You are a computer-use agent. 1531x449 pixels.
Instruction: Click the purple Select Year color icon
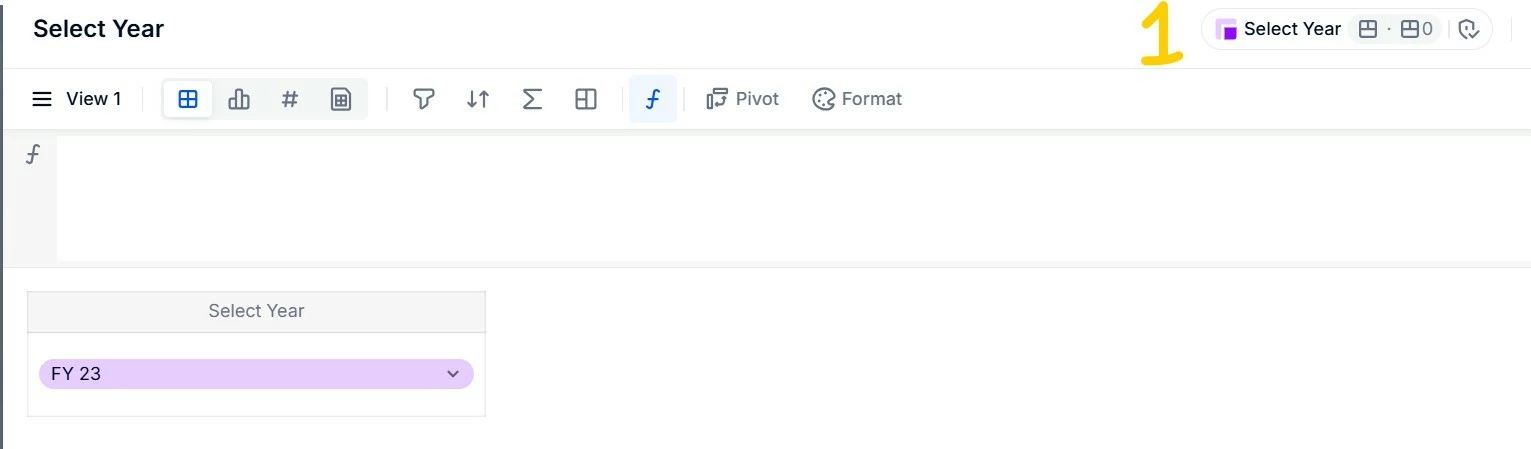click(x=1226, y=30)
